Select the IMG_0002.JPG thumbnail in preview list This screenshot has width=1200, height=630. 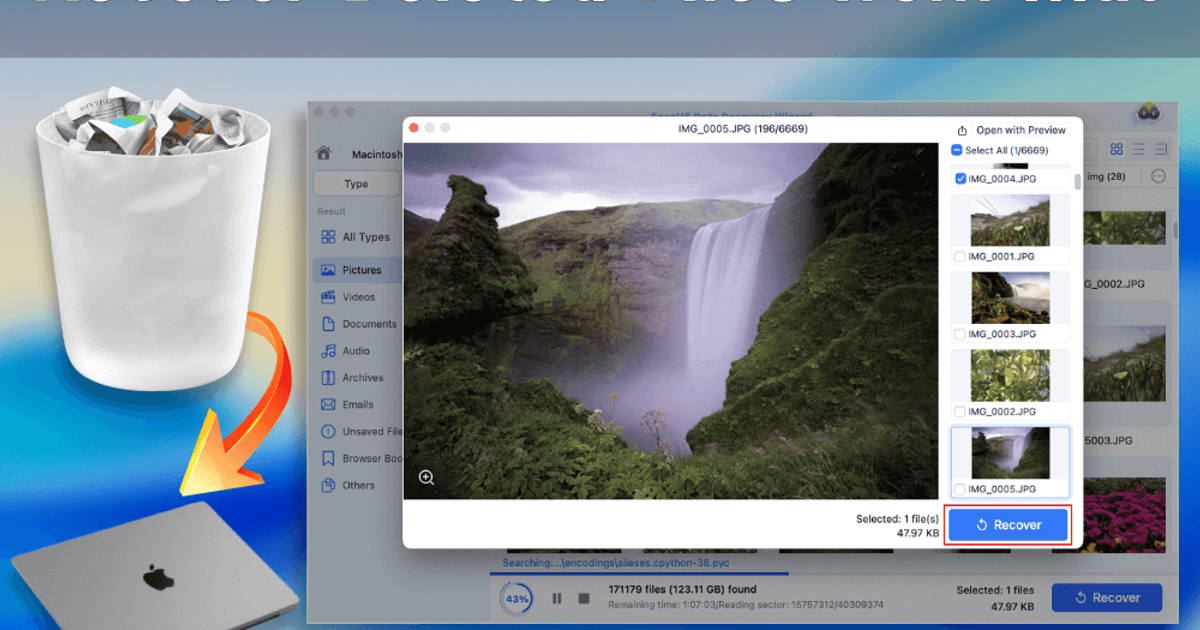click(x=1010, y=376)
